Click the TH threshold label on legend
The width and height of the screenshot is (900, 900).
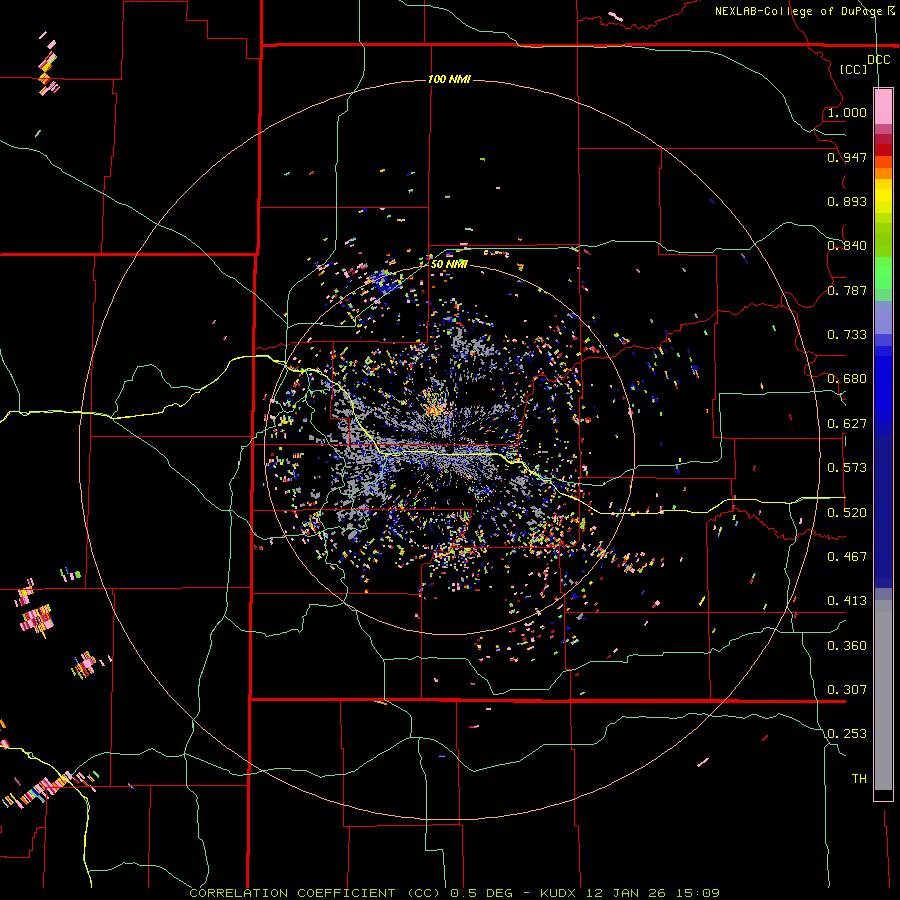pyautogui.click(x=859, y=779)
